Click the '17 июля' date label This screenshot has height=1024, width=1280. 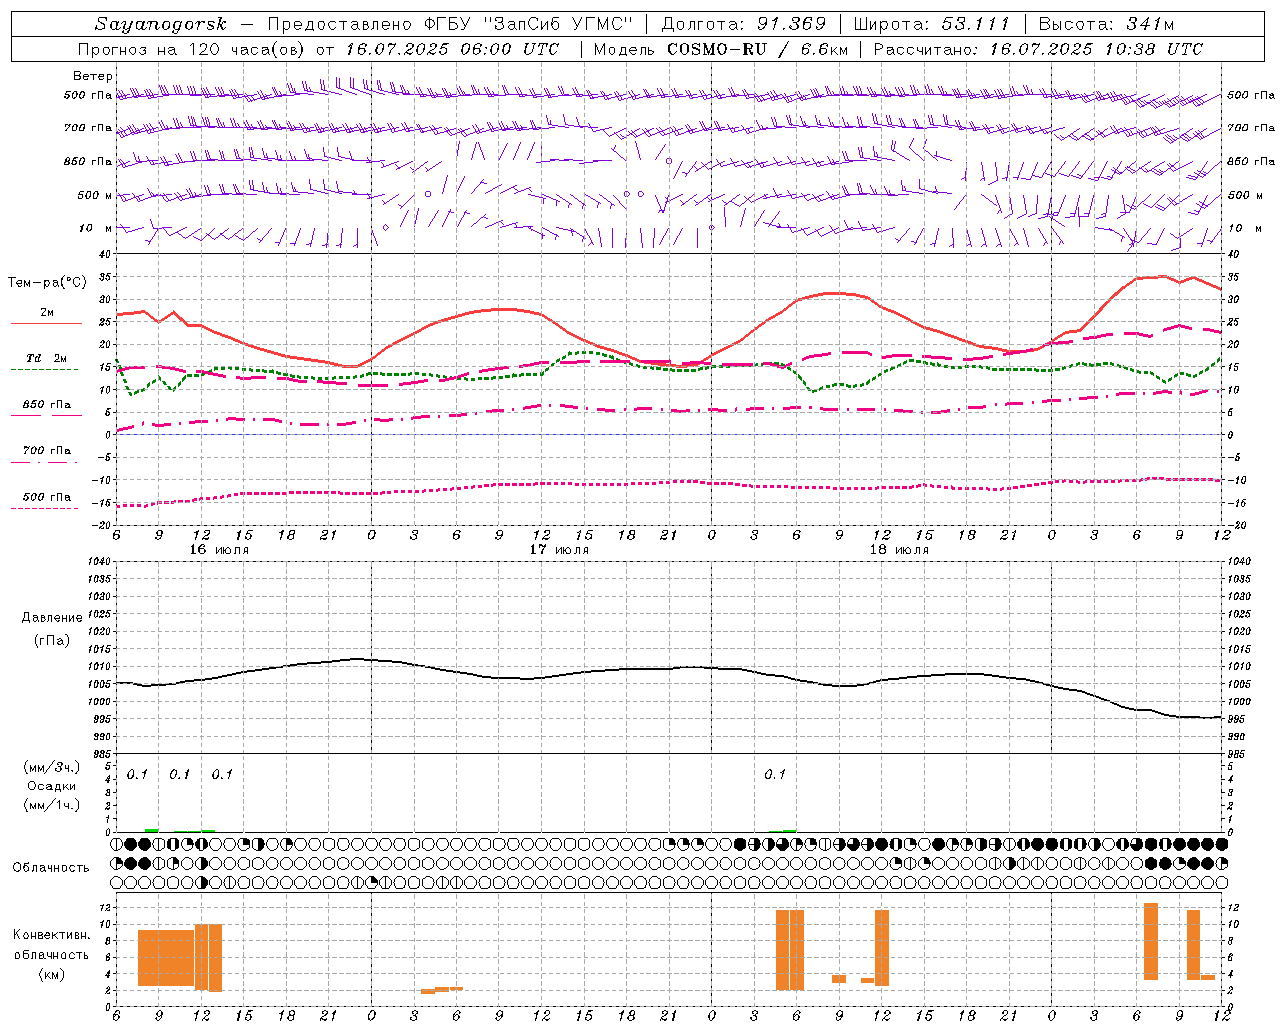click(559, 550)
